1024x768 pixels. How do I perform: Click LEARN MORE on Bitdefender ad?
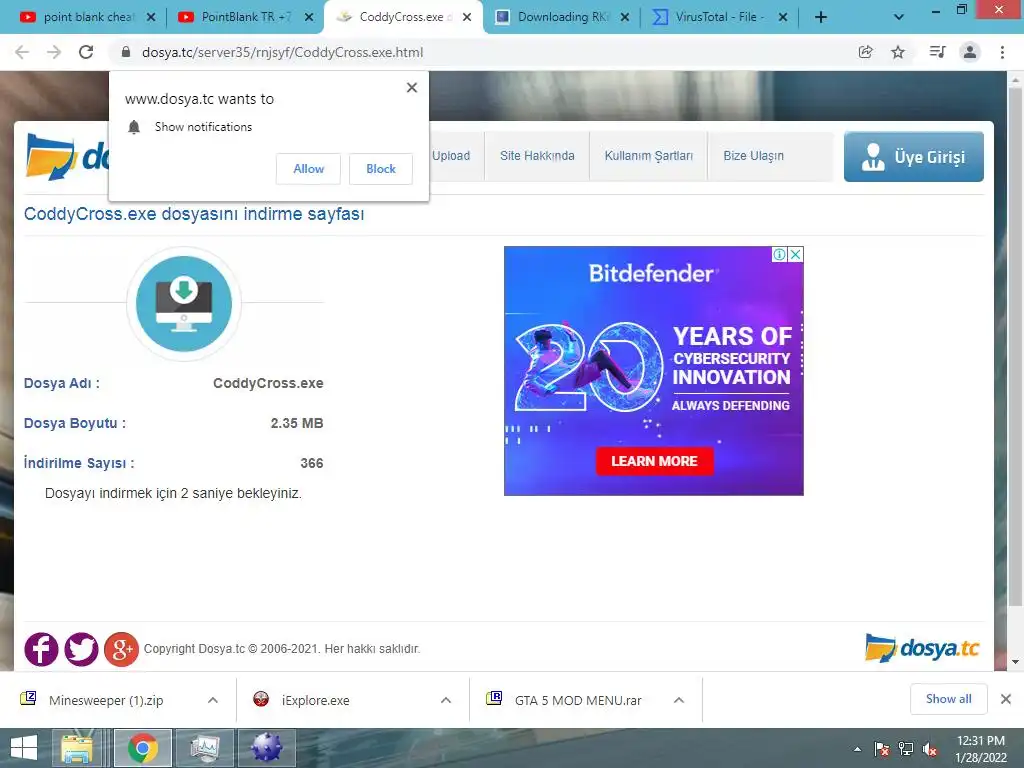click(654, 461)
